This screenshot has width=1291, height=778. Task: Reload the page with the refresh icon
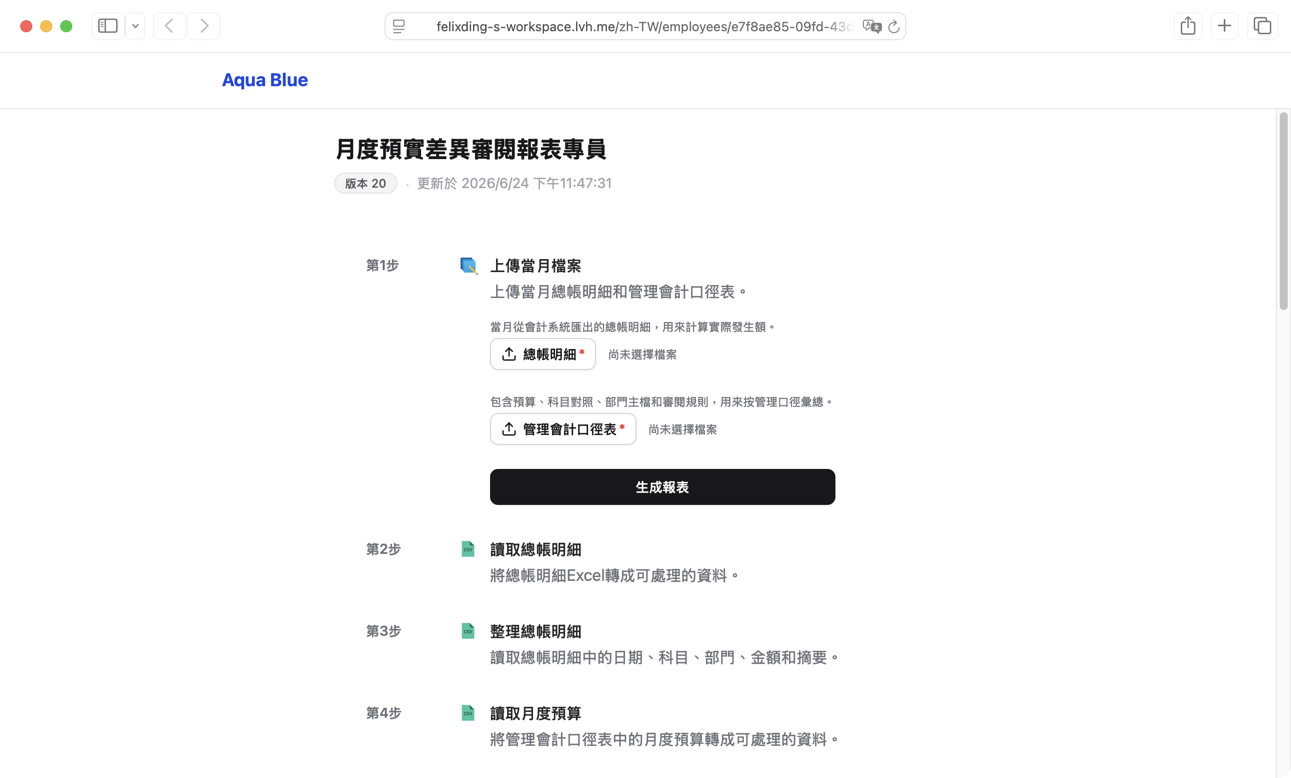(894, 27)
